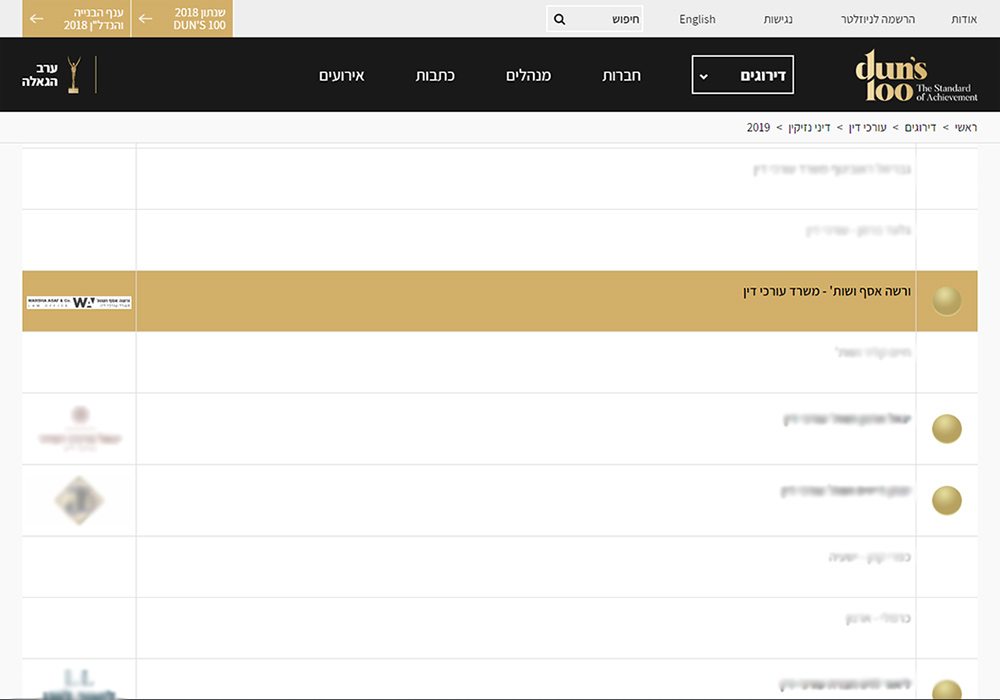Go to דיני נזיקין in breadcrumb
Image resolution: width=1000 pixels, height=700 pixels.
click(x=809, y=128)
